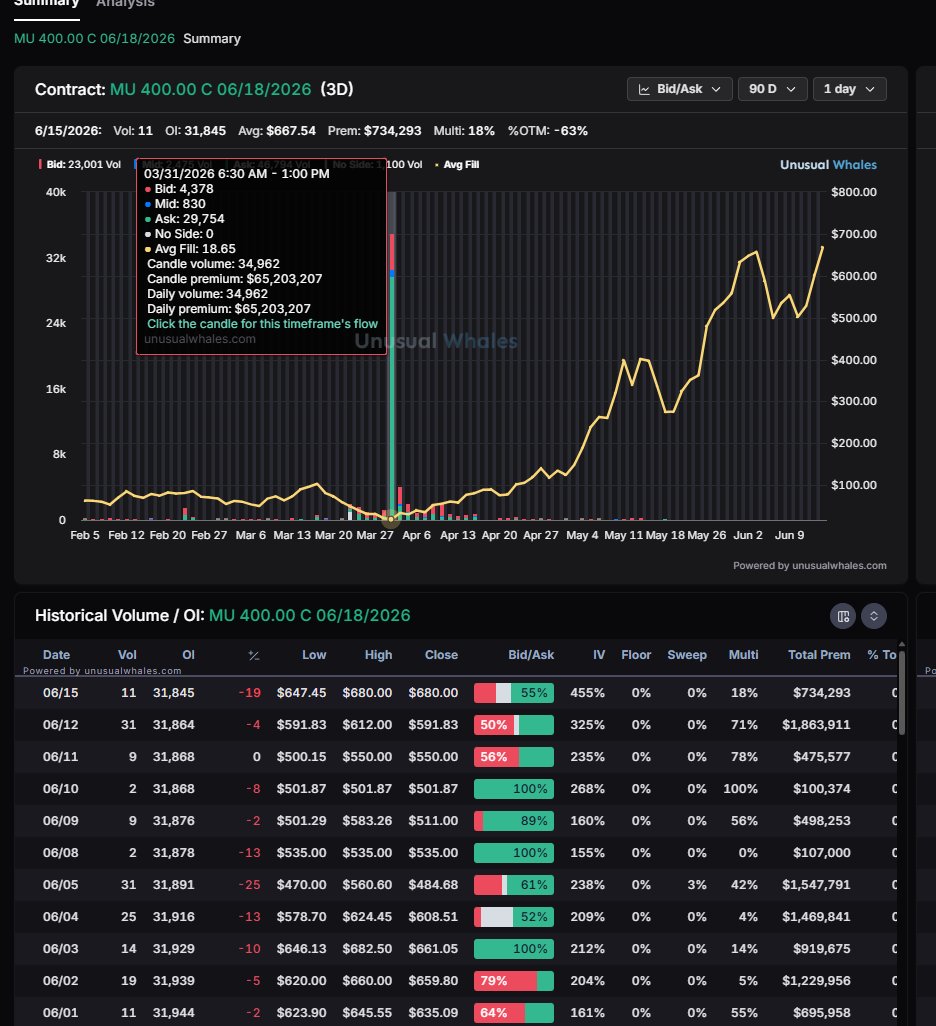The height and width of the screenshot is (1026, 936).
Task: Click the tall Mar 31 volume candle
Action: click(x=392, y=376)
